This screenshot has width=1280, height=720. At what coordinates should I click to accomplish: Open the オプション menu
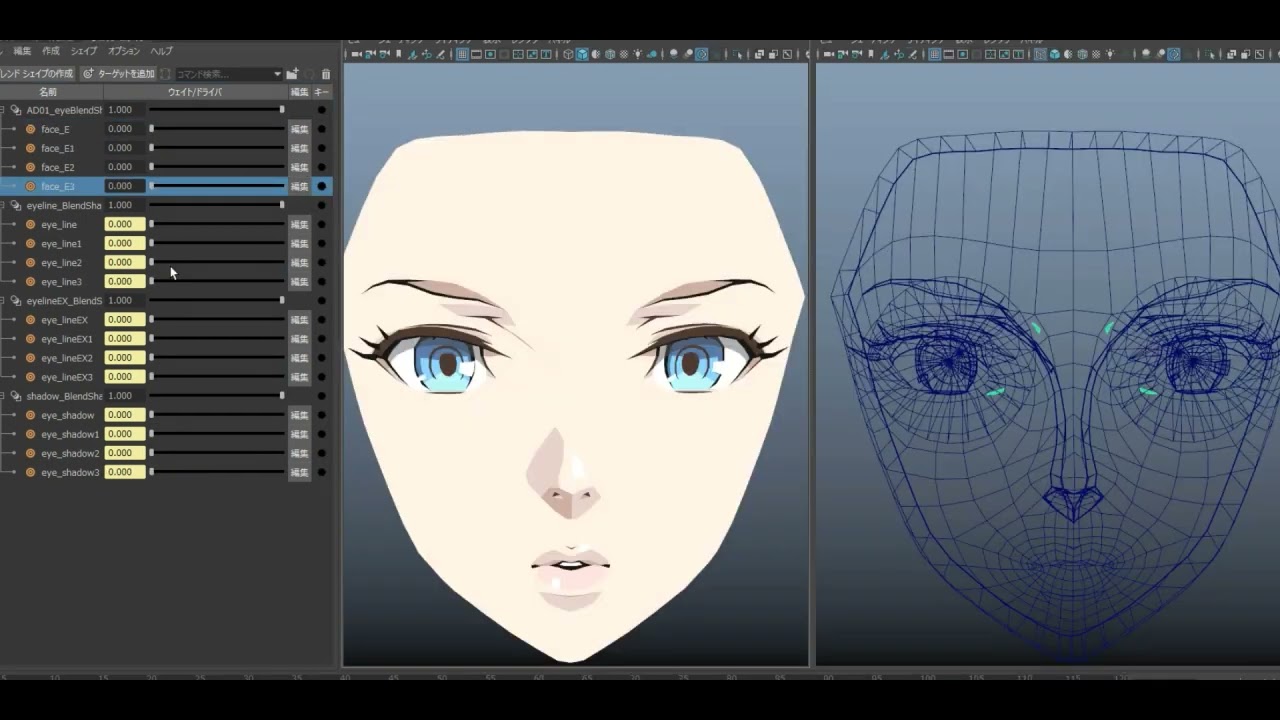click(124, 51)
